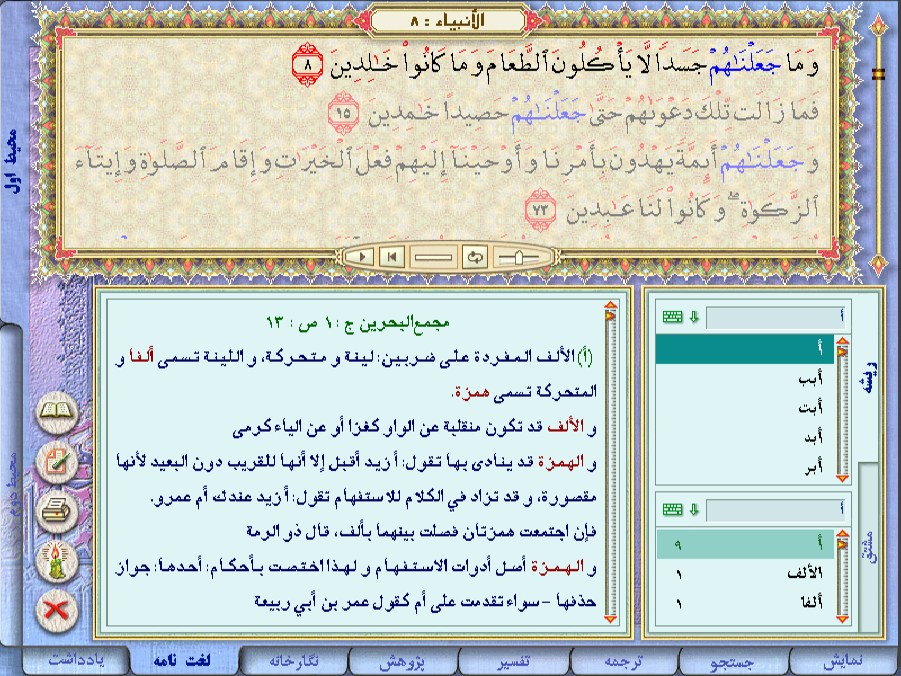Viewport: 901px width, 676px height.
Task: Click the open book icon in left sidebar
Action: [57, 412]
